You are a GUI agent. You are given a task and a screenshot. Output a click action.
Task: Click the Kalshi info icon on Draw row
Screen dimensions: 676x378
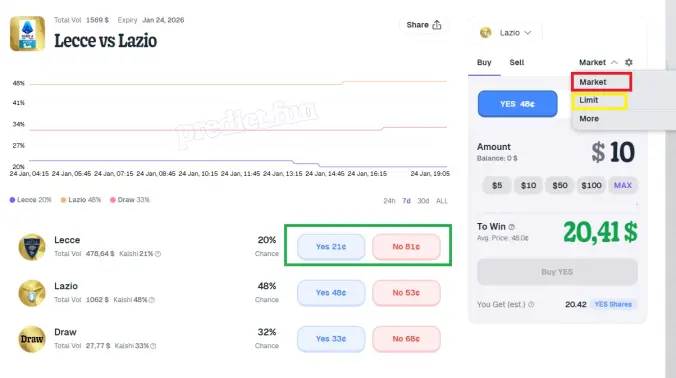coord(153,346)
